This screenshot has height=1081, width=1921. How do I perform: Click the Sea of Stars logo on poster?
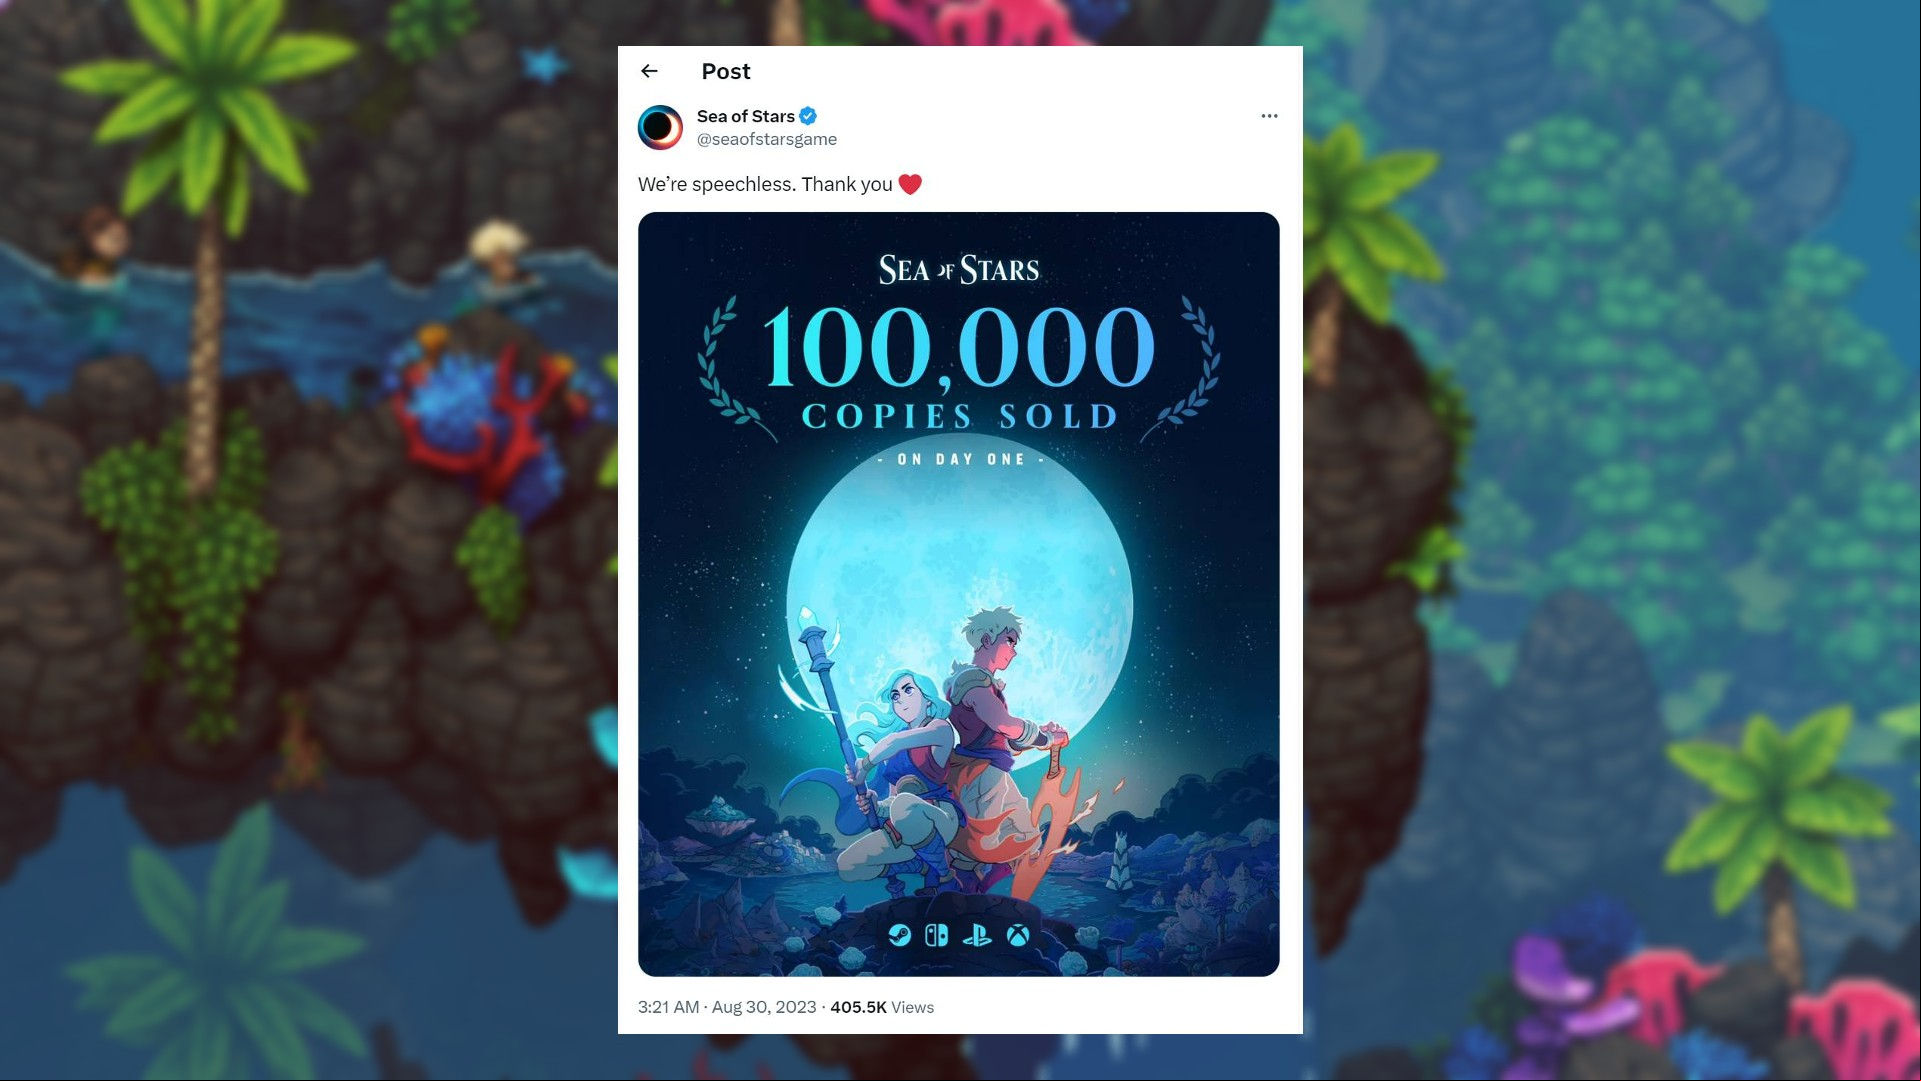click(959, 270)
